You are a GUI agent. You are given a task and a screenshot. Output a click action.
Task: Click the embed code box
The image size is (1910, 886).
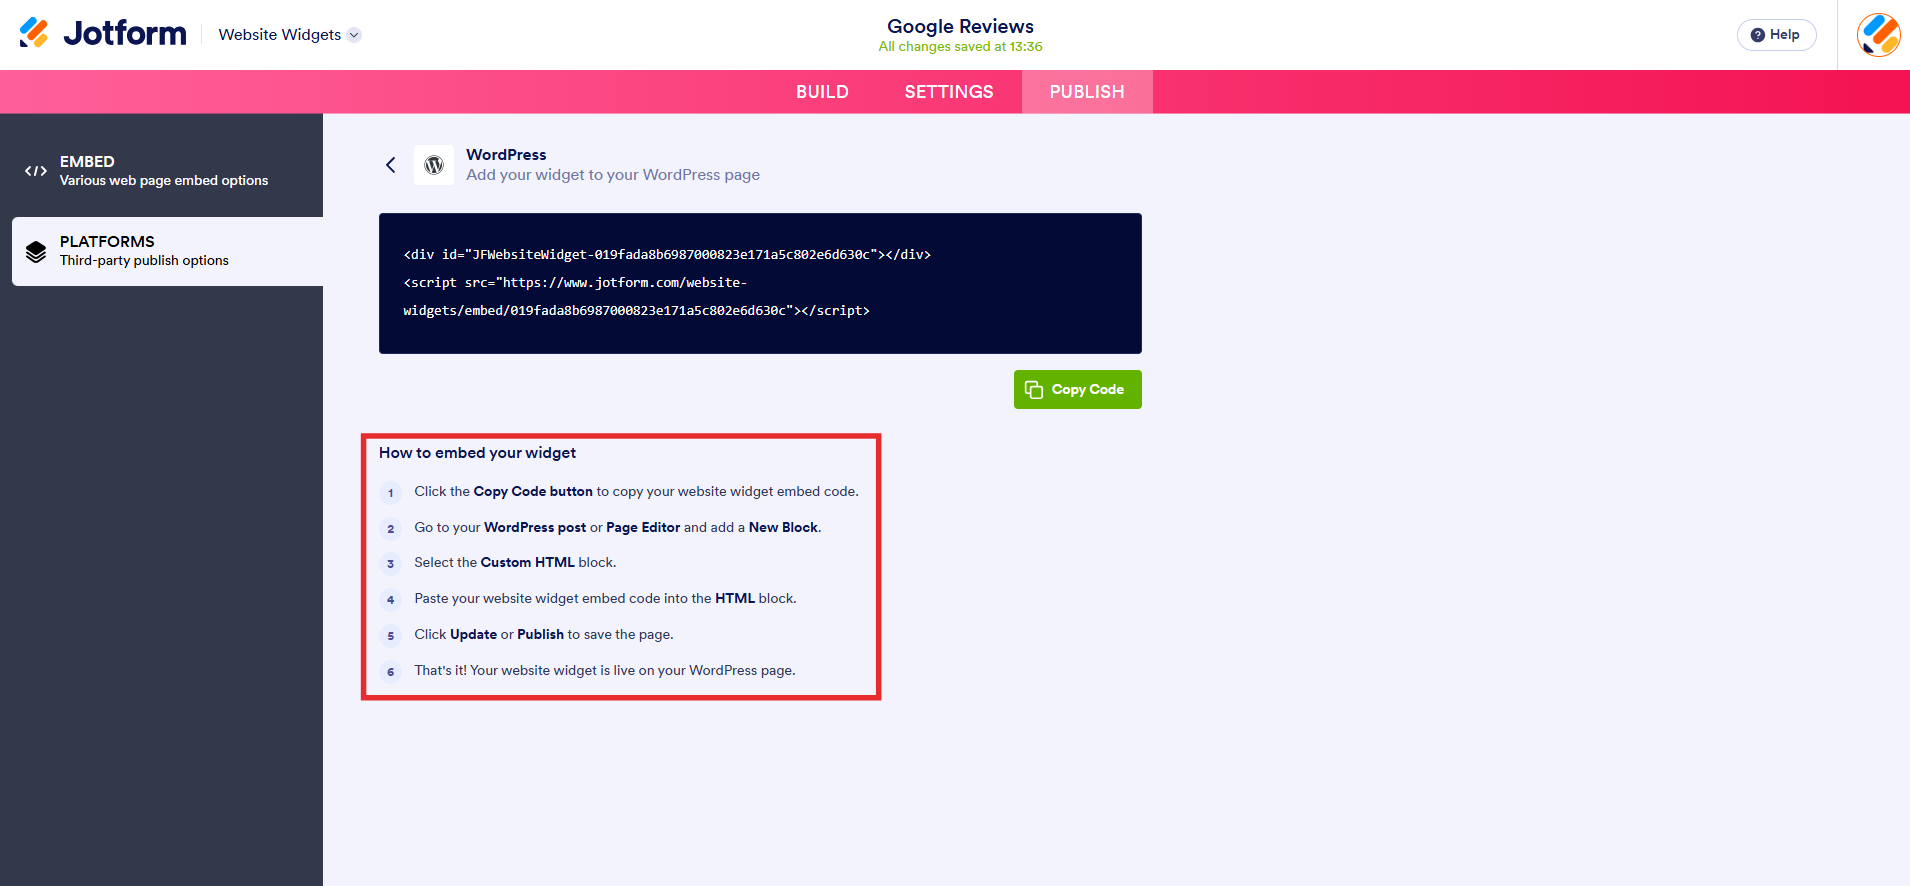(760, 283)
